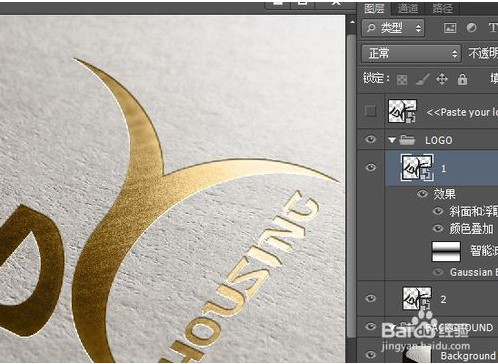Toggle the 颜色叠加 effect visibility
498x364 pixels.
click(438, 228)
